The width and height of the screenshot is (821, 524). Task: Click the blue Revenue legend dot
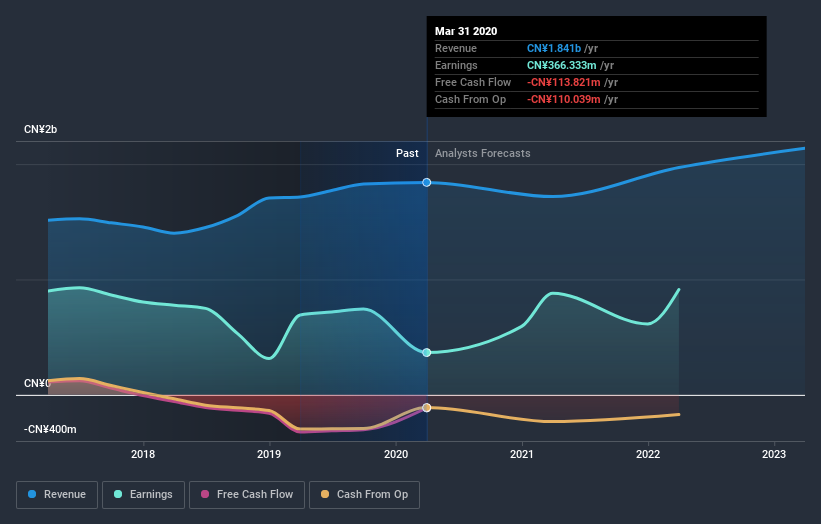point(32,494)
